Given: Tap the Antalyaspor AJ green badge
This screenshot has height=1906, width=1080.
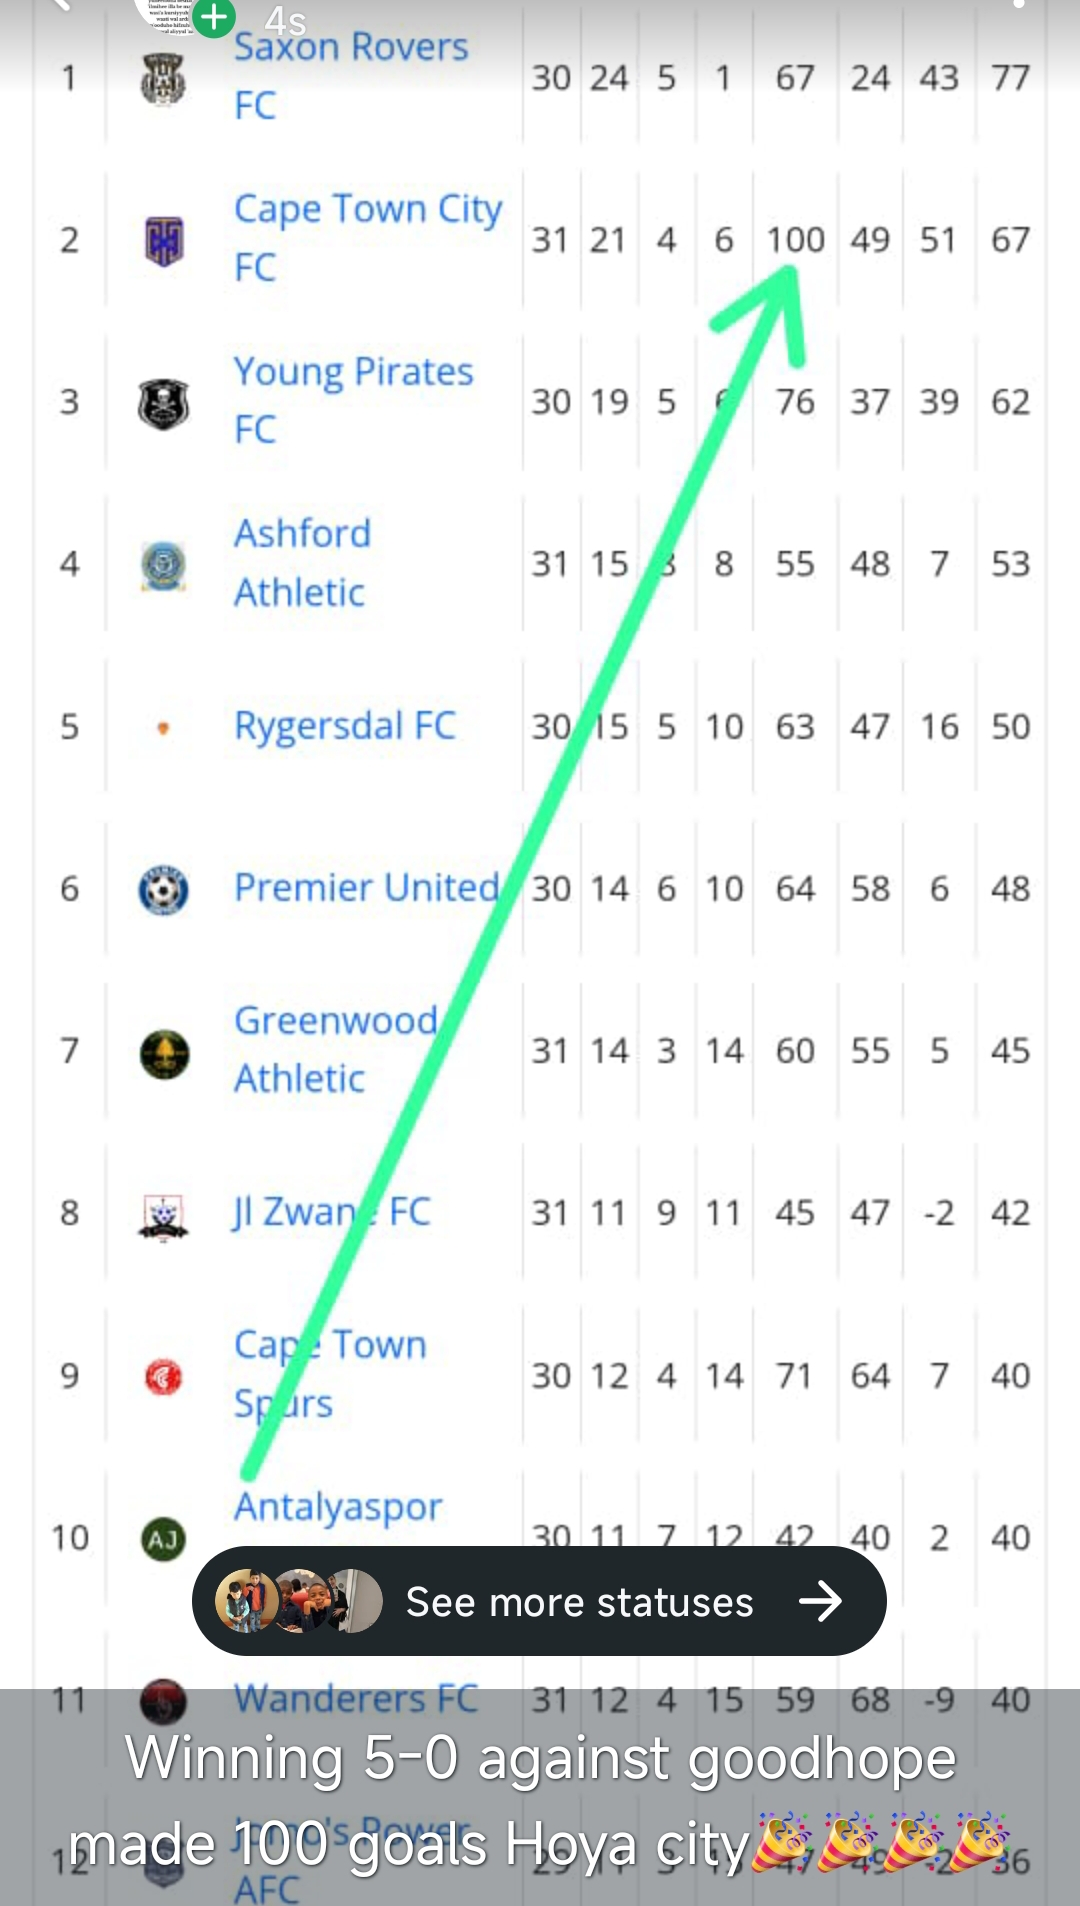Looking at the screenshot, I should click(163, 1539).
